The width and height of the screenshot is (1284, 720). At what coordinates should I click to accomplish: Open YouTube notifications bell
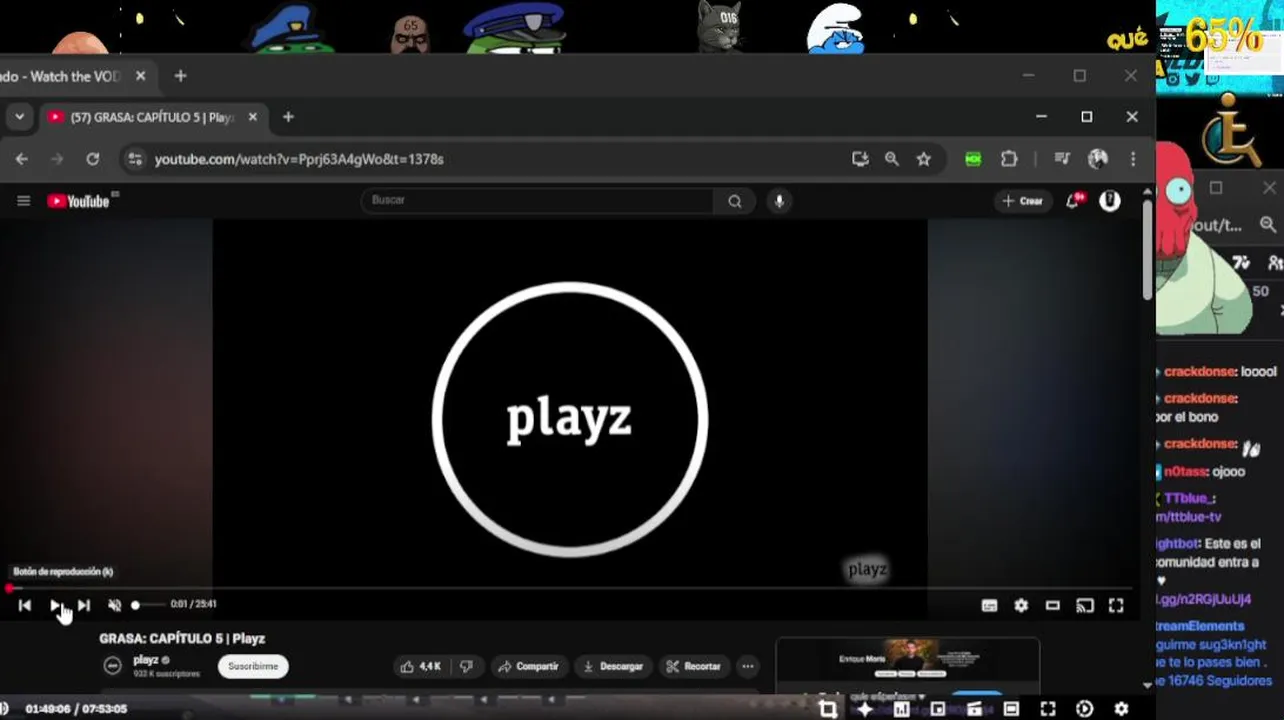pyautogui.click(x=1074, y=201)
